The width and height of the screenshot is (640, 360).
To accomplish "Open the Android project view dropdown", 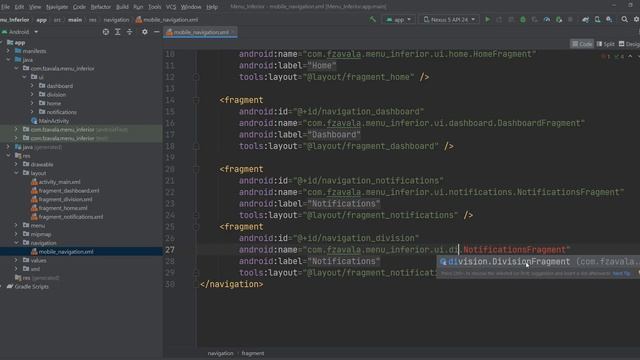I will 20,32.
